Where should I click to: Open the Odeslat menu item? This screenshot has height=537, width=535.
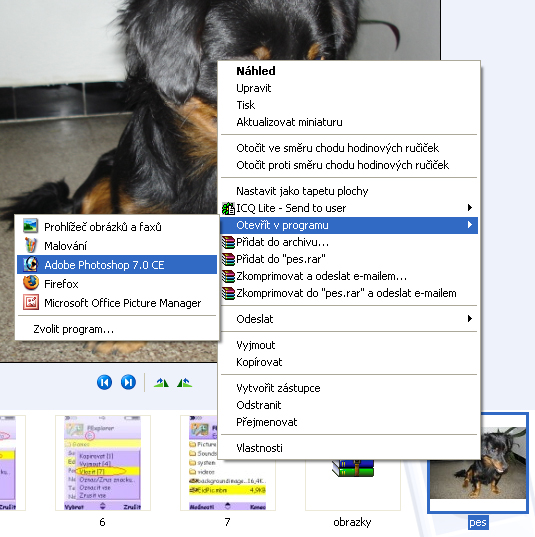(x=349, y=319)
